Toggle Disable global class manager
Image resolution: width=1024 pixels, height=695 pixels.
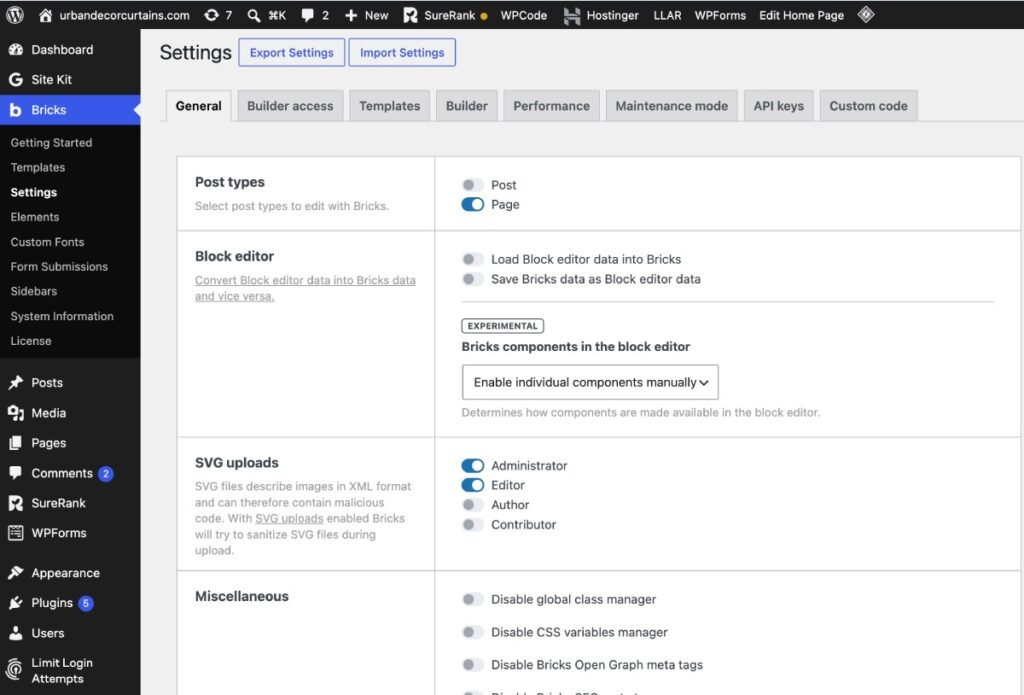tap(473, 599)
